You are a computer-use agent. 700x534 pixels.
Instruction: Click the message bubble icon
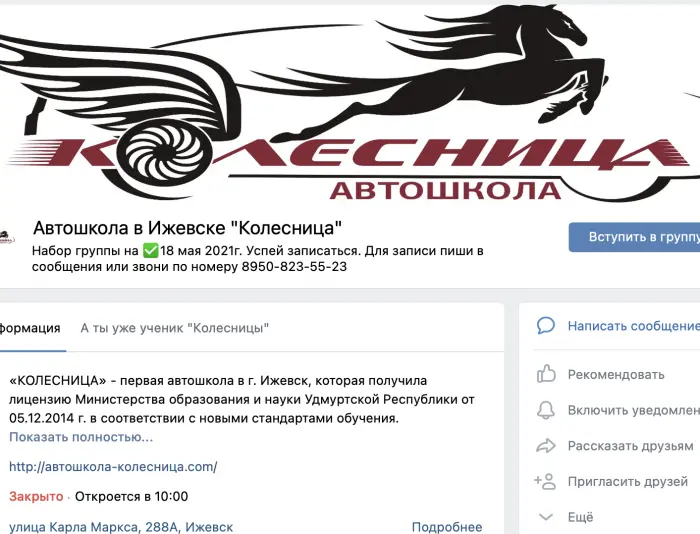point(546,326)
